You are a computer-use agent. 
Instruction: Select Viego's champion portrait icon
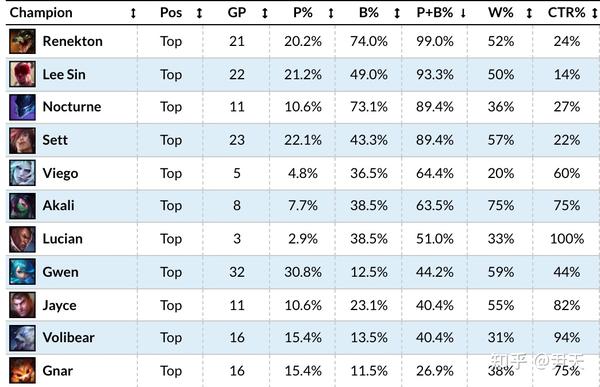point(23,173)
